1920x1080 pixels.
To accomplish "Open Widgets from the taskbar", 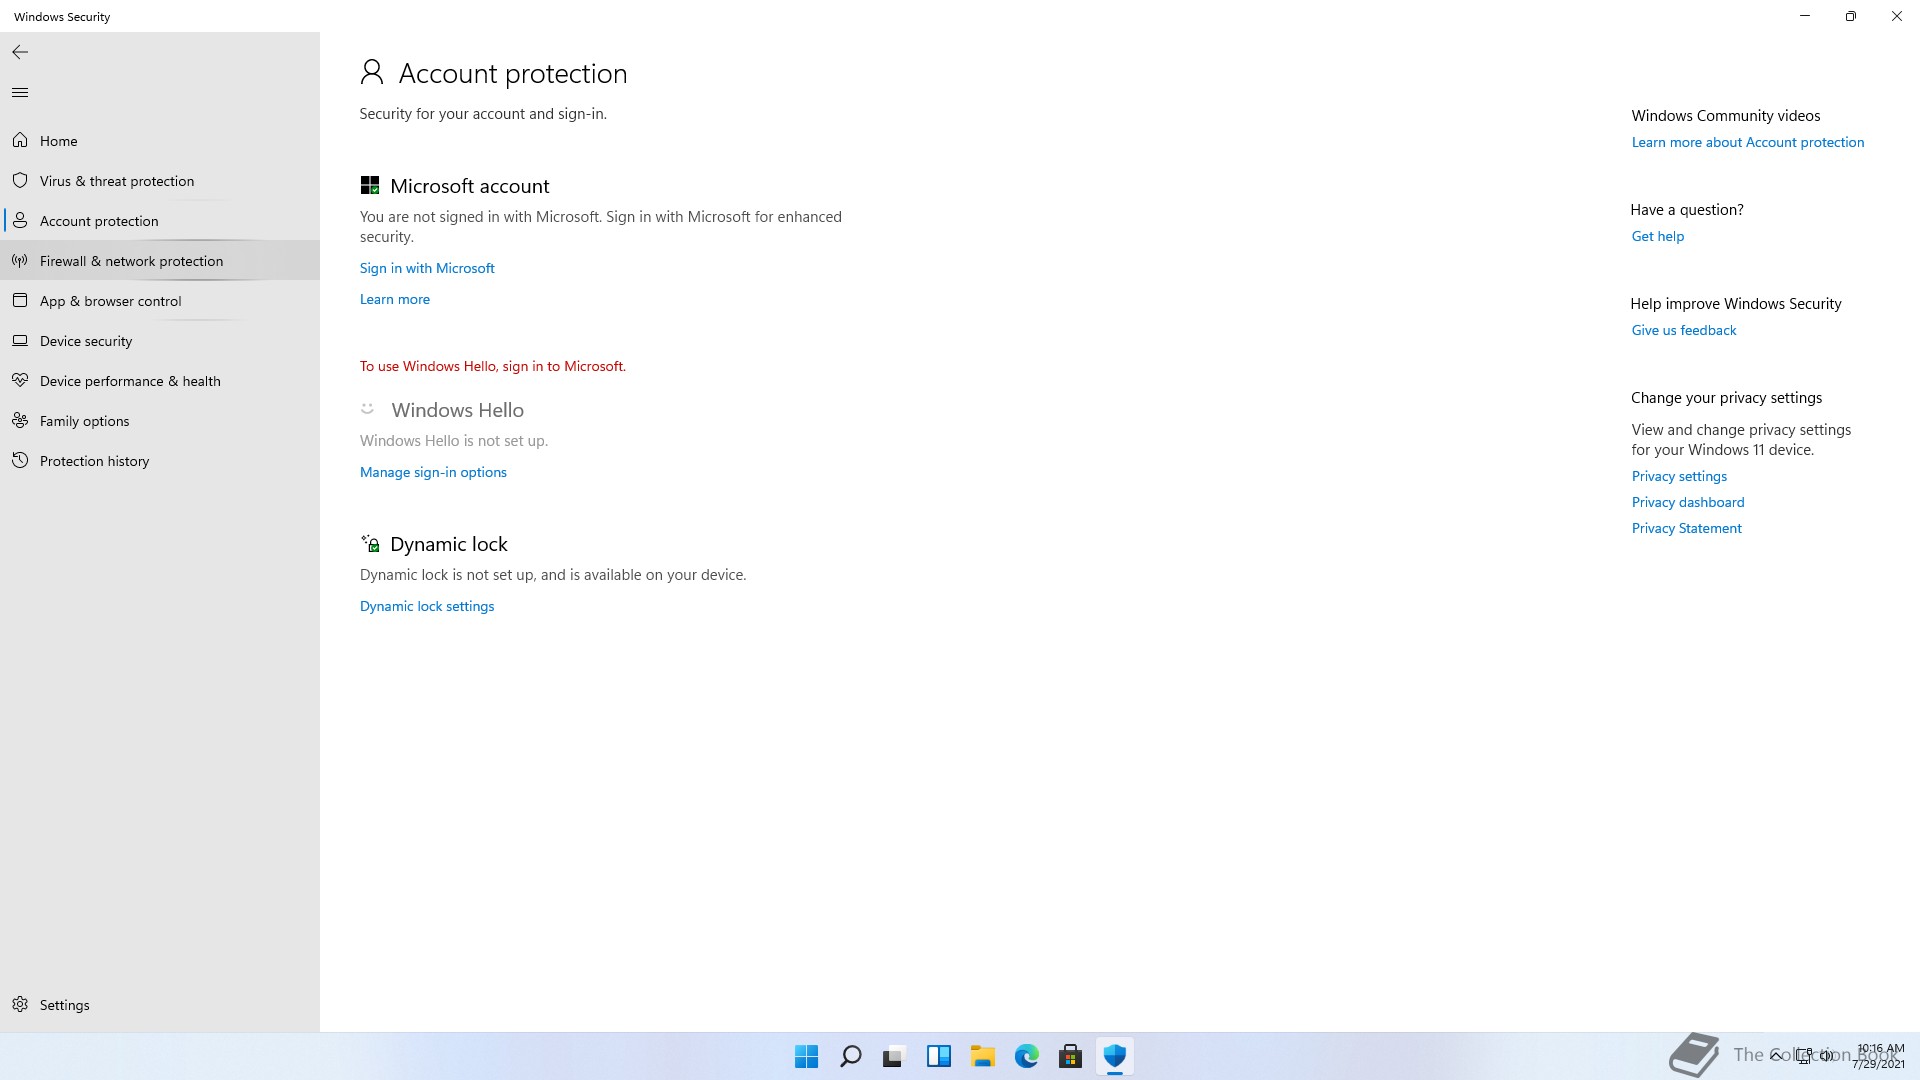I will click(939, 1056).
